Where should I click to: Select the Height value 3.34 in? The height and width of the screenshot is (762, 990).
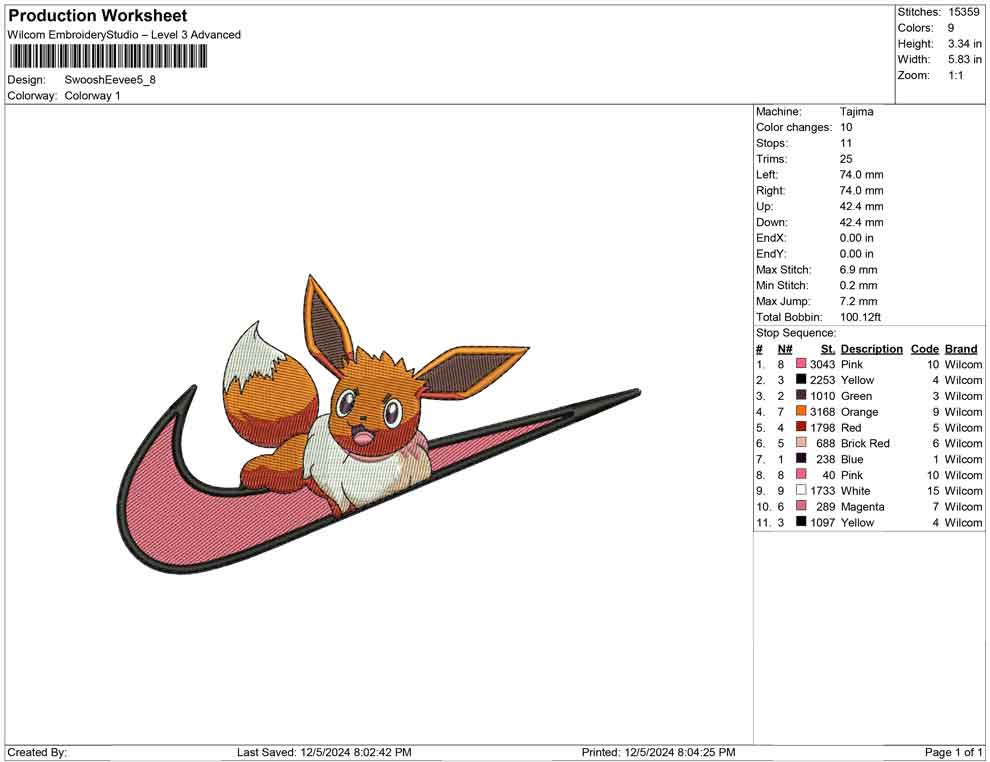[964, 44]
